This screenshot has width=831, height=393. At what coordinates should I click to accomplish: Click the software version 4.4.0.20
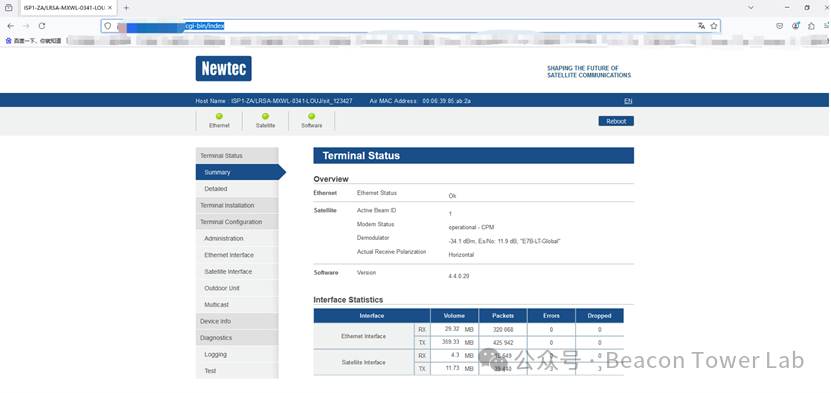(x=459, y=276)
